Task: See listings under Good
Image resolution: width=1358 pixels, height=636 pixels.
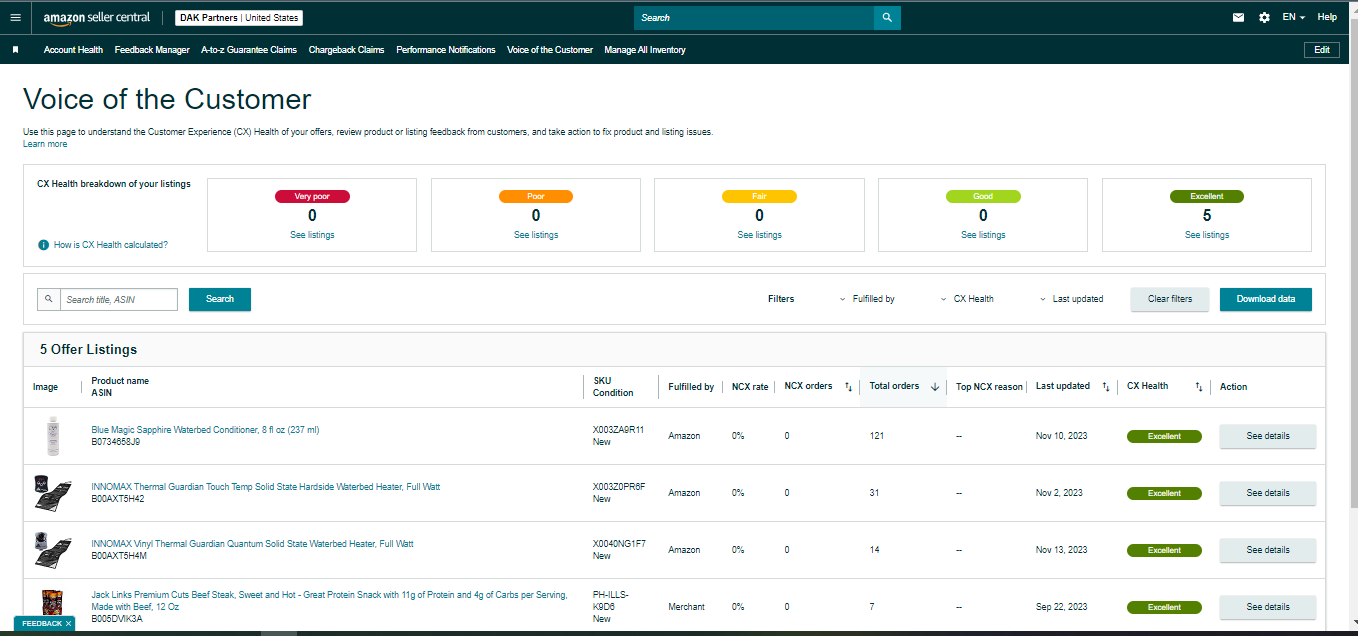Action: point(983,235)
